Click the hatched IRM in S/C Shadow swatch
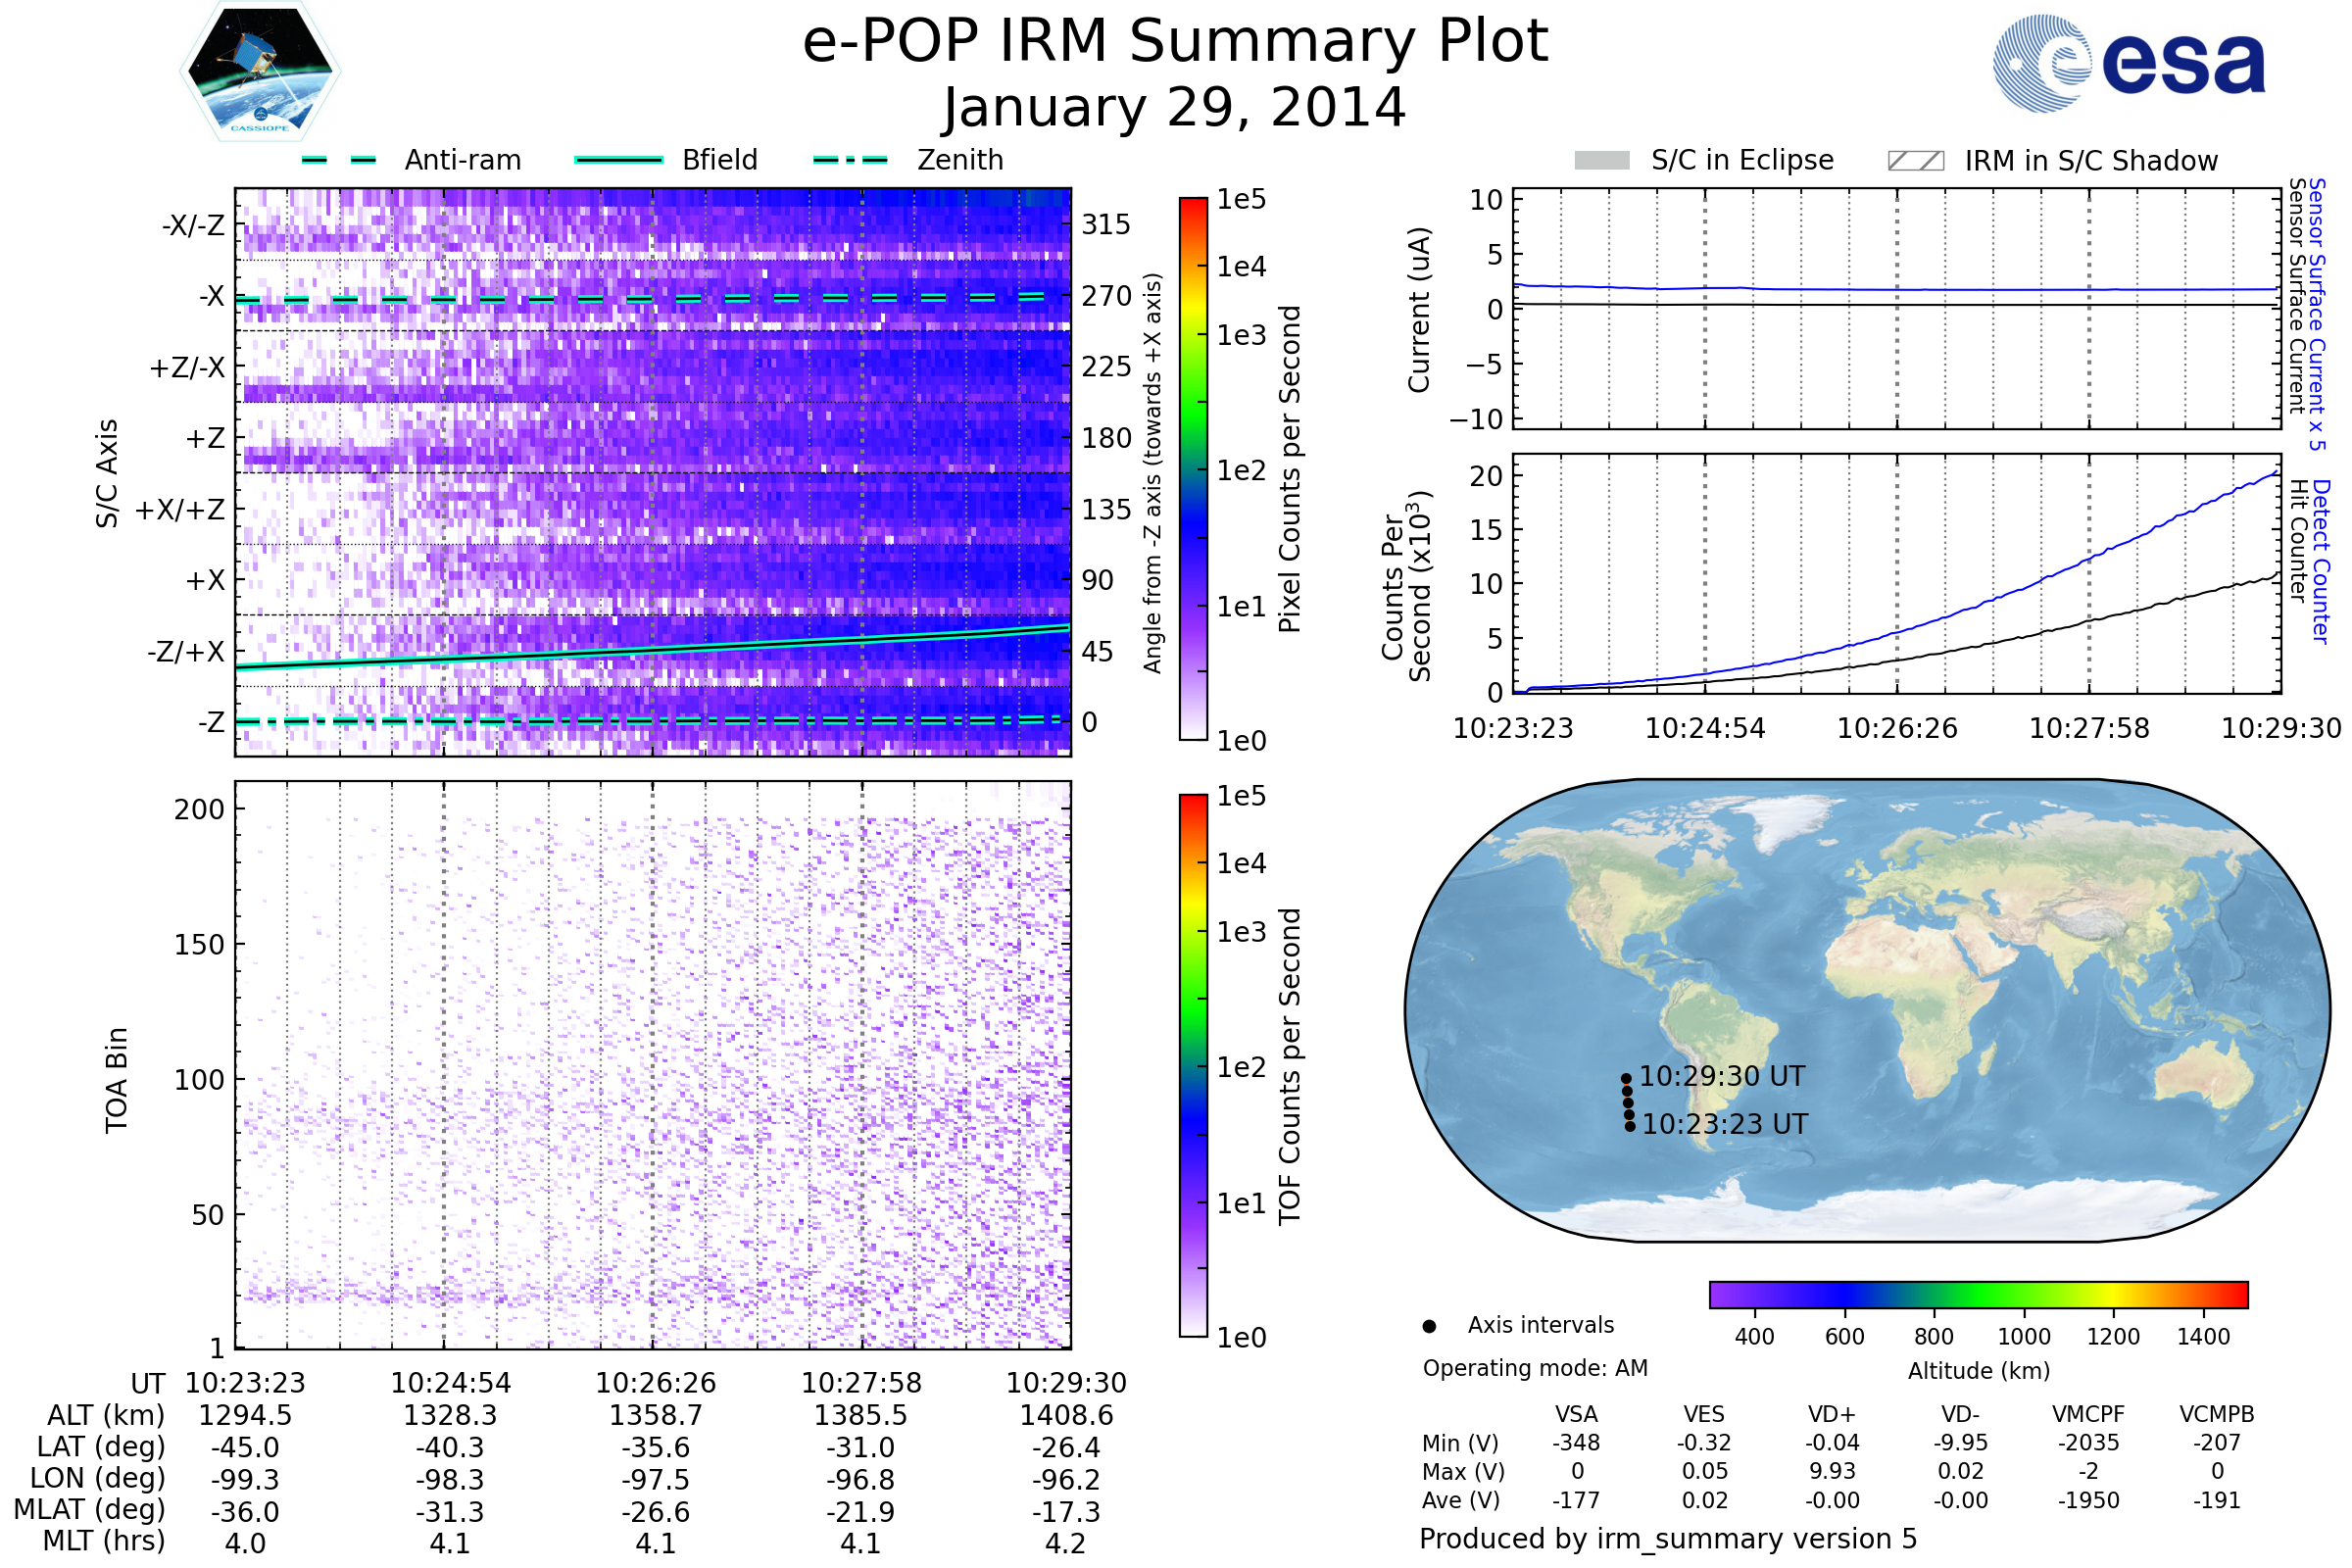This screenshot has width=2352, height=1568. point(1915,161)
